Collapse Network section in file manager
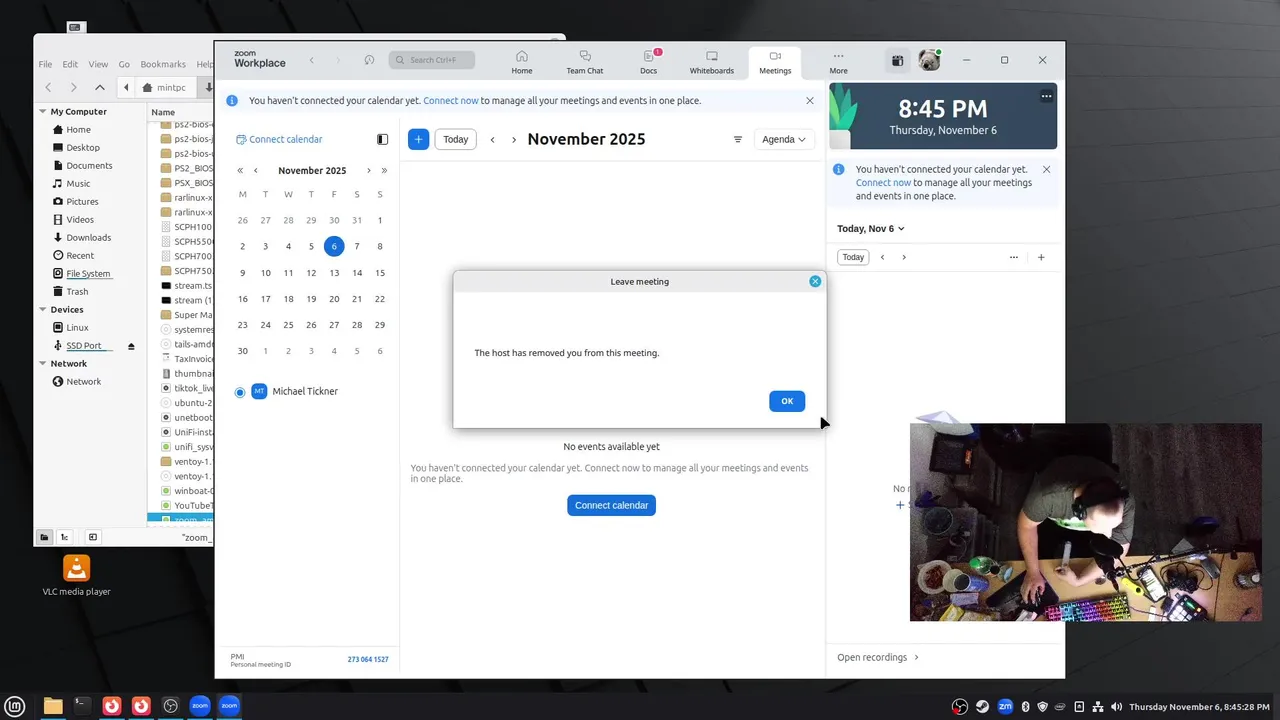 click(43, 363)
